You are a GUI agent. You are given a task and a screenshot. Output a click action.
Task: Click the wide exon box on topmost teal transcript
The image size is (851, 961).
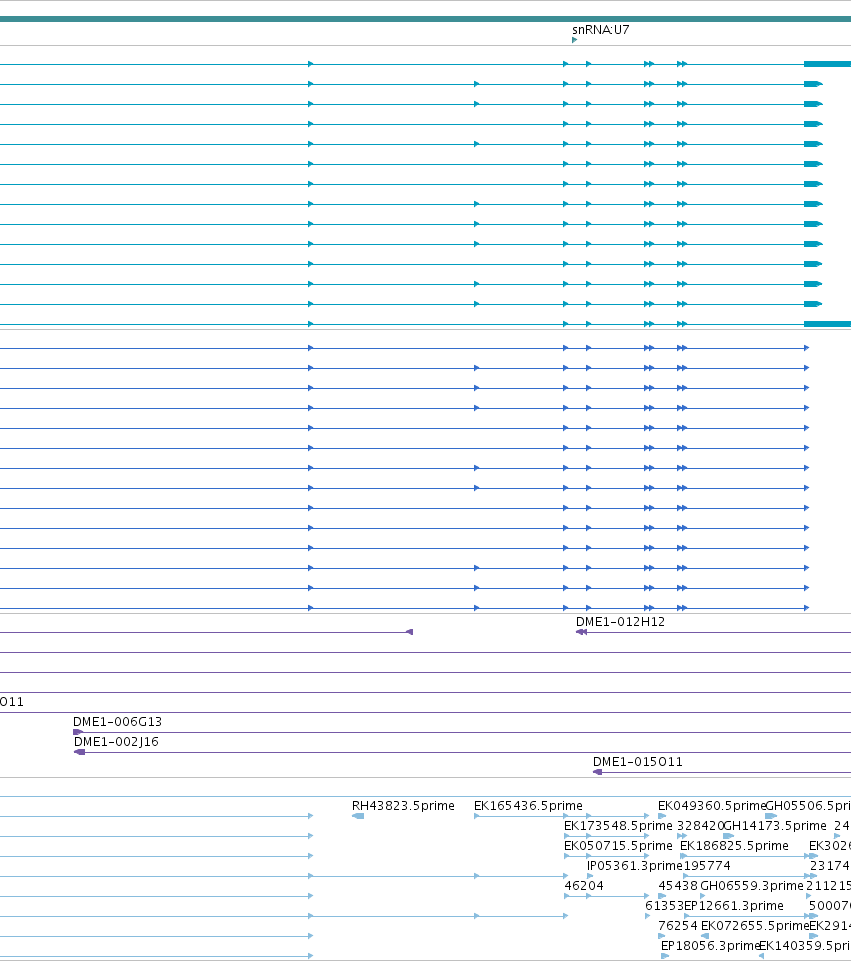click(x=827, y=64)
